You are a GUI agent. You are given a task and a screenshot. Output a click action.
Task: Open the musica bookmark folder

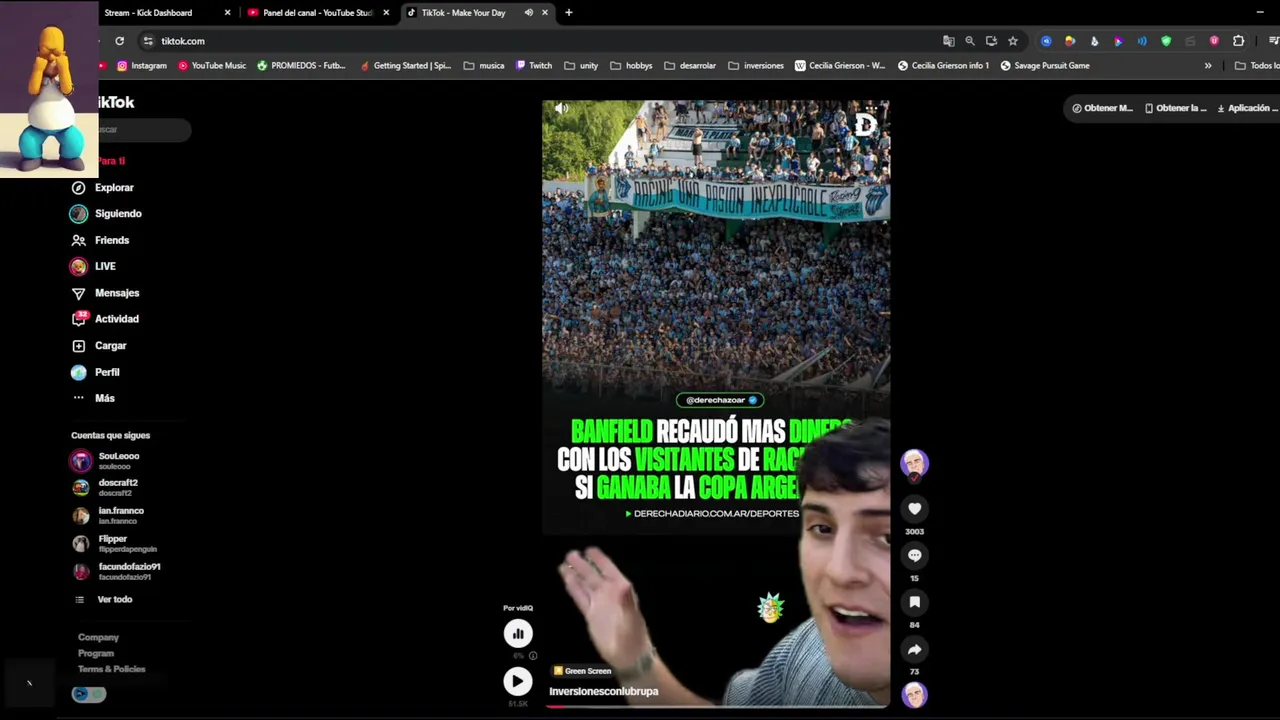(x=484, y=66)
